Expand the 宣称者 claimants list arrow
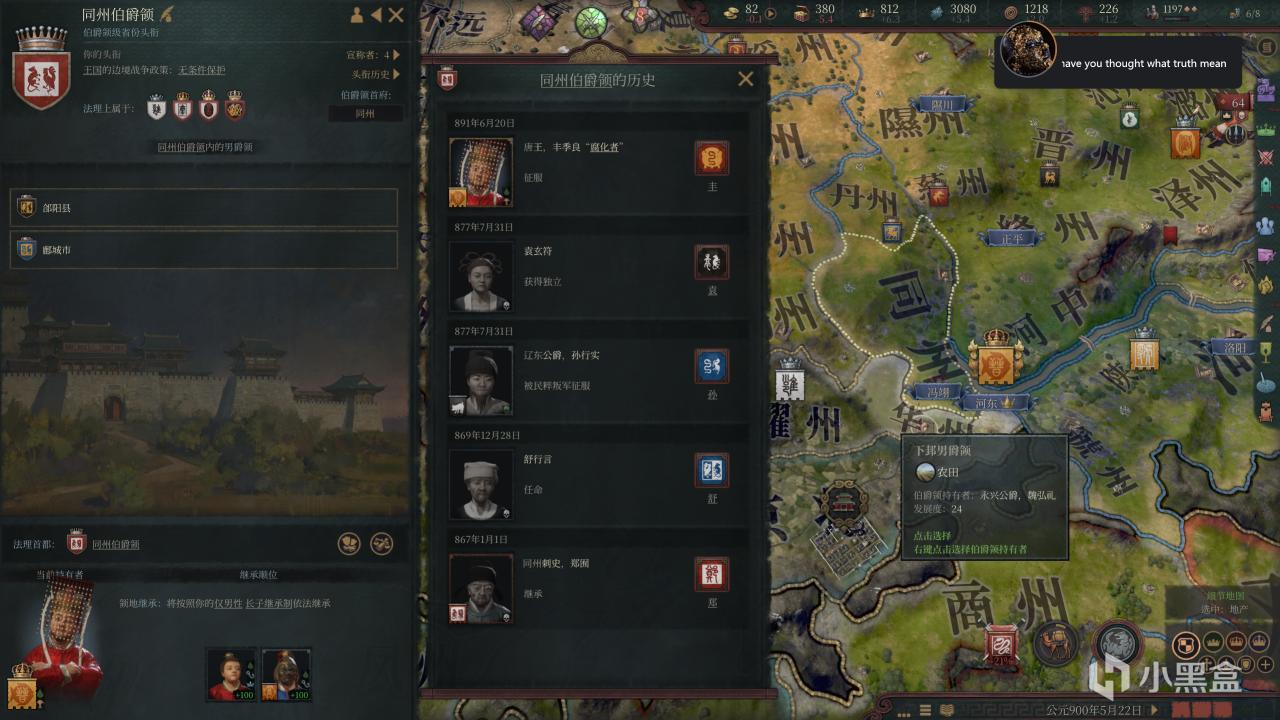1280x720 pixels. (x=397, y=55)
